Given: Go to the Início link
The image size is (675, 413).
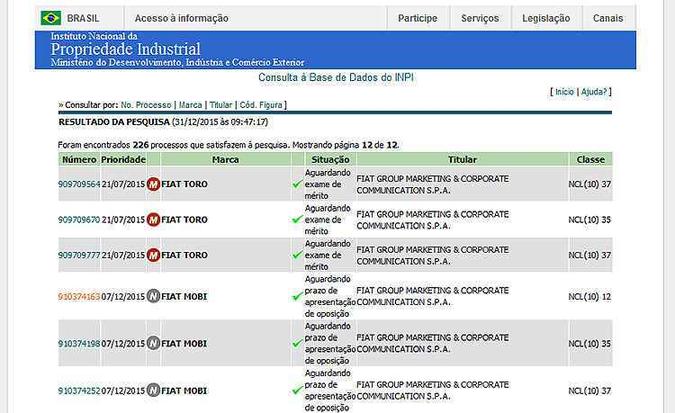Looking at the screenshot, I should (564, 92).
